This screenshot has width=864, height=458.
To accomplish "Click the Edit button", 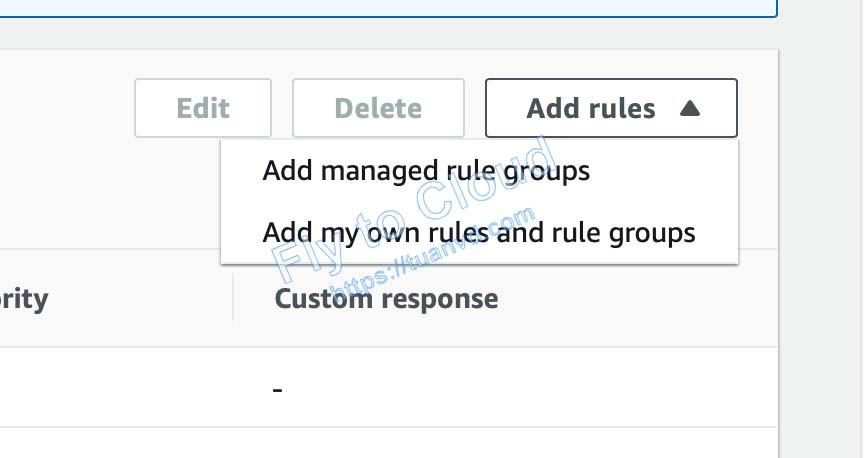I will click(203, 108).
